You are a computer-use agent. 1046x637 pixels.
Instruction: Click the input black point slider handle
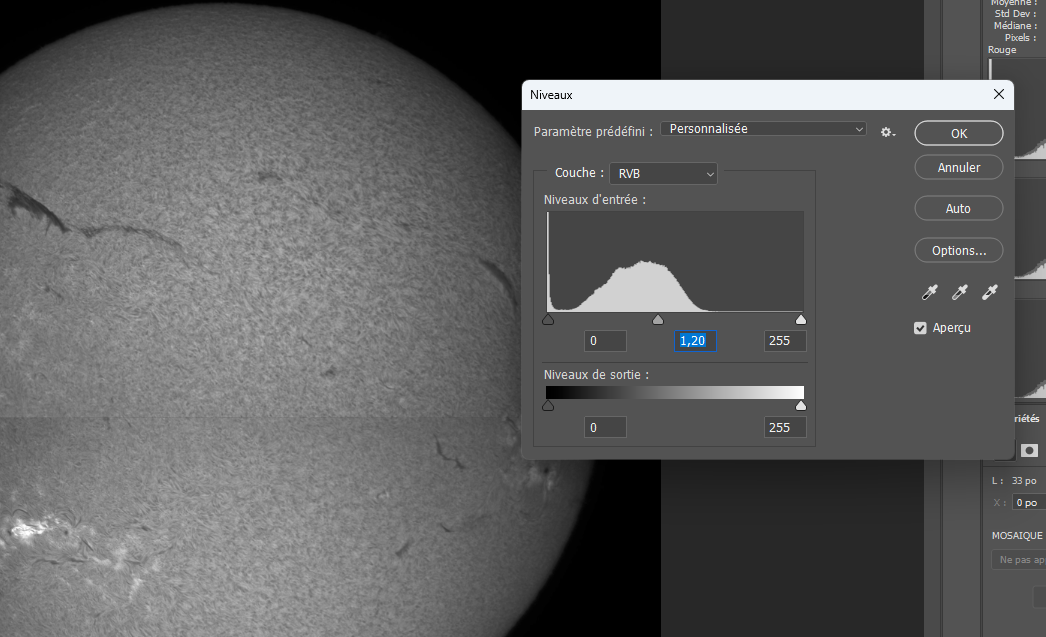pyautogui.click(x=548, y=320)
